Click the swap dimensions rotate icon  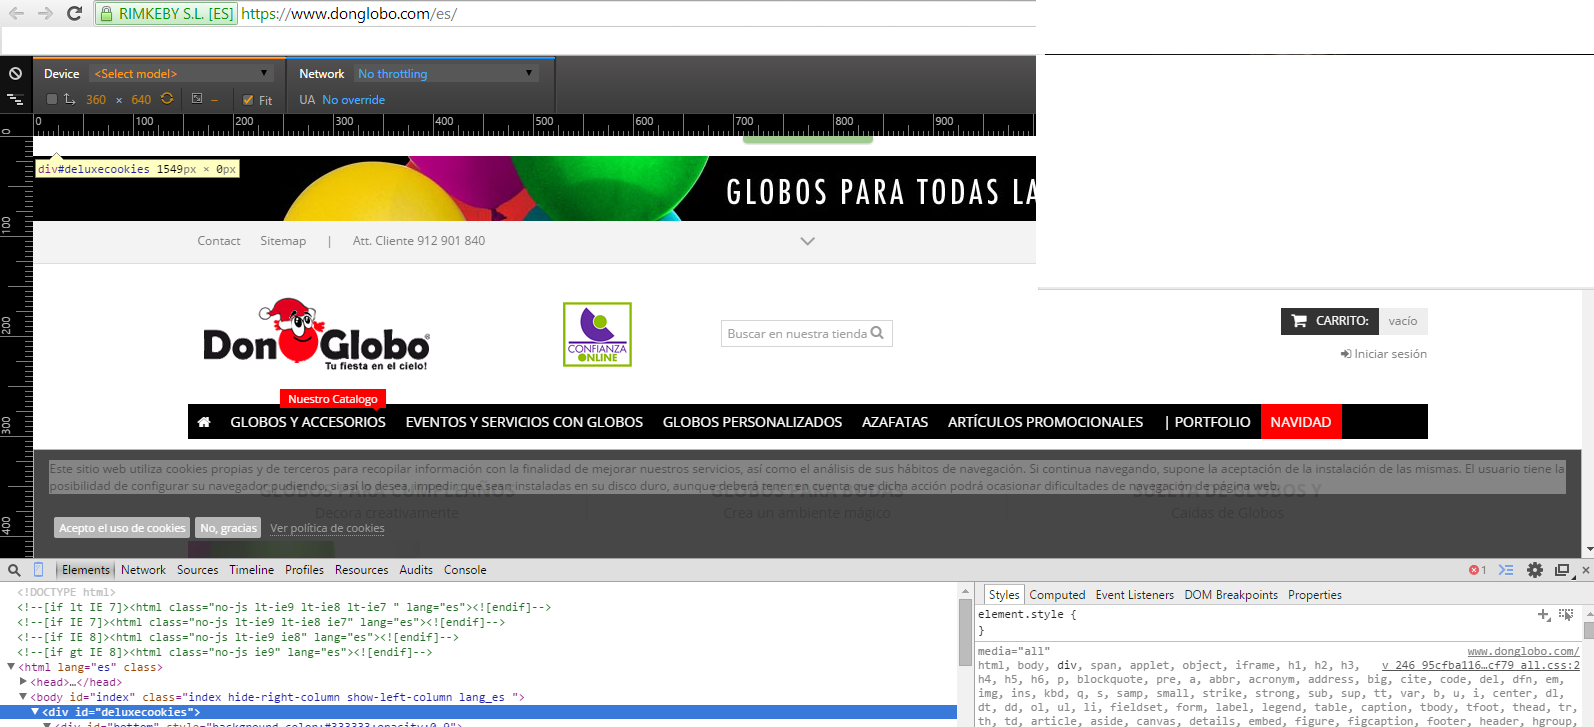click(167, 99)
